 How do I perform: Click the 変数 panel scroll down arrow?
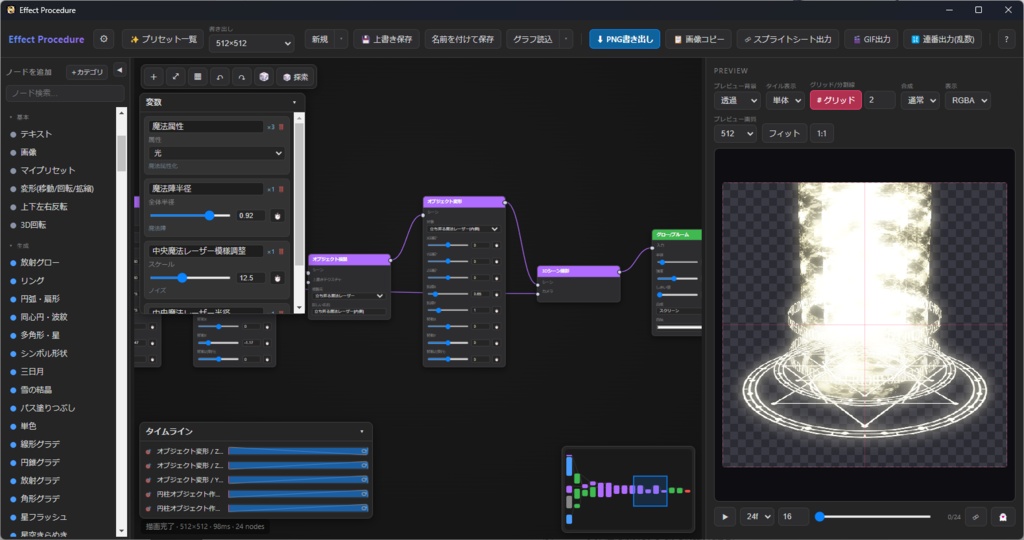pyautogui.click(x=299, y=308)
